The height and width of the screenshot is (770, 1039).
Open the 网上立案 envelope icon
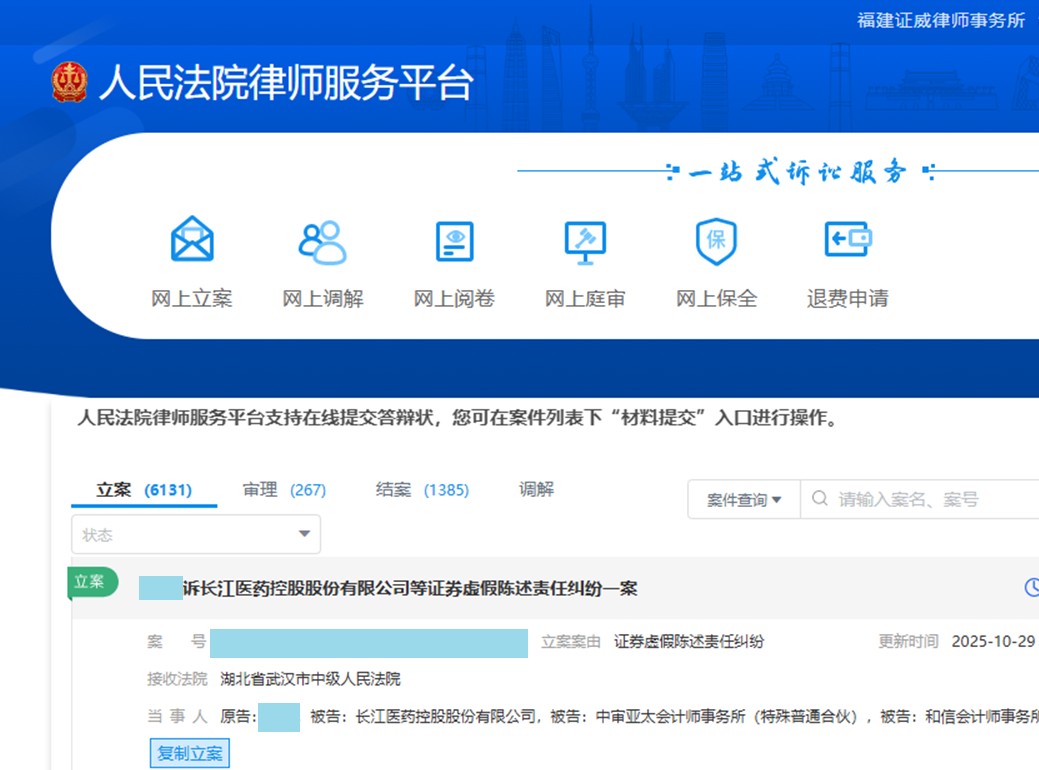[x=192, y=240]
